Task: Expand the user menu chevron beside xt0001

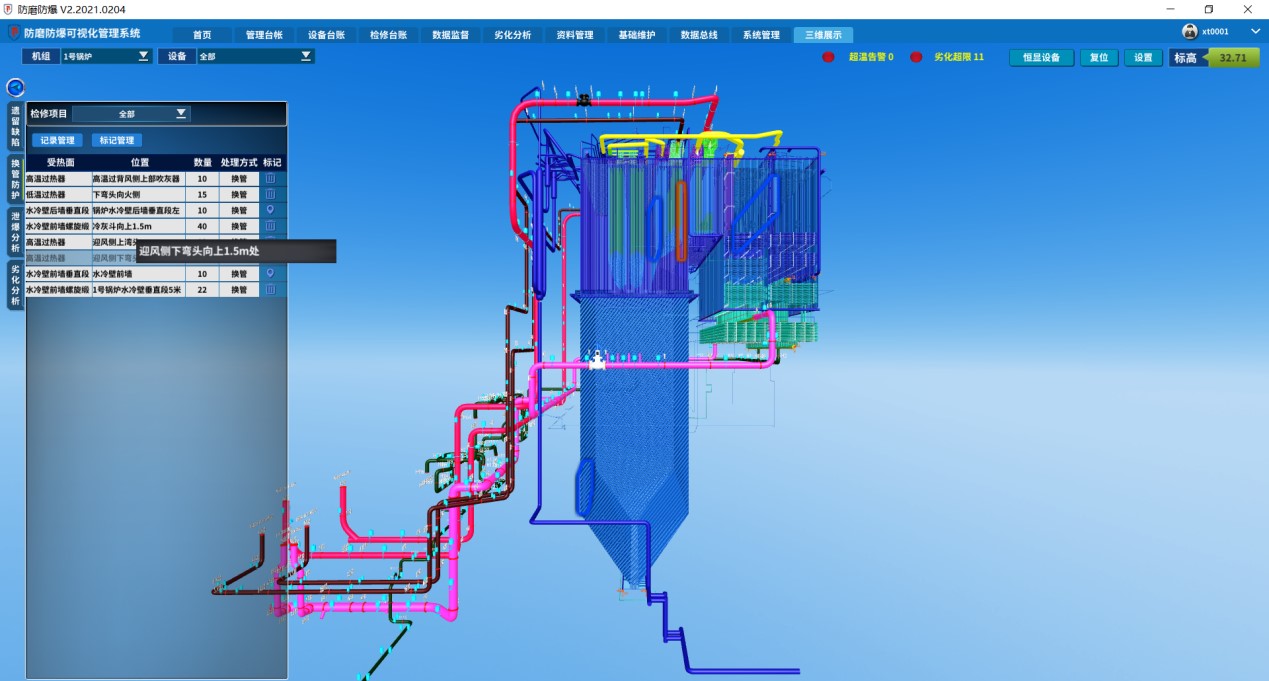Action: pyautogui.click(x=1256, y=32)
